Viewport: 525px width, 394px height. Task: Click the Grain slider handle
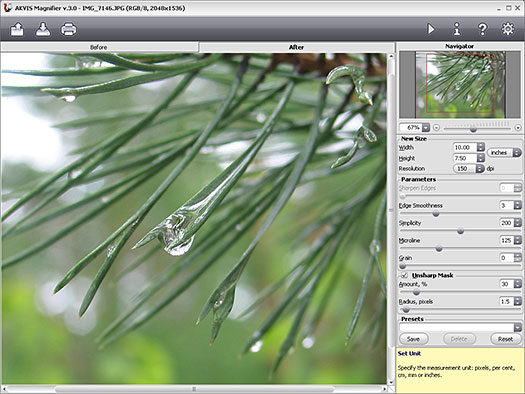[403, 266]
